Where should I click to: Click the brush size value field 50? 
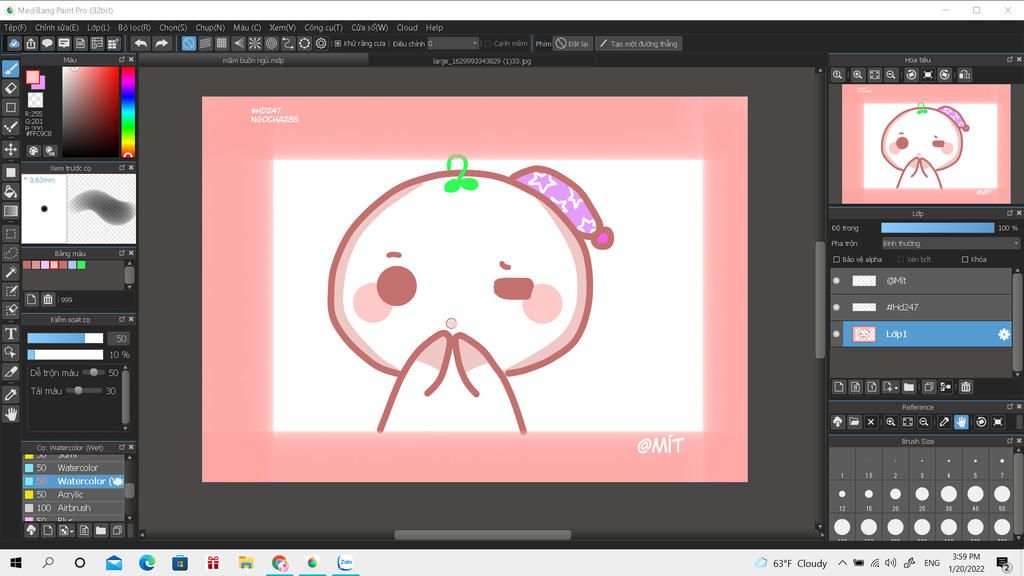click(120, 338)
